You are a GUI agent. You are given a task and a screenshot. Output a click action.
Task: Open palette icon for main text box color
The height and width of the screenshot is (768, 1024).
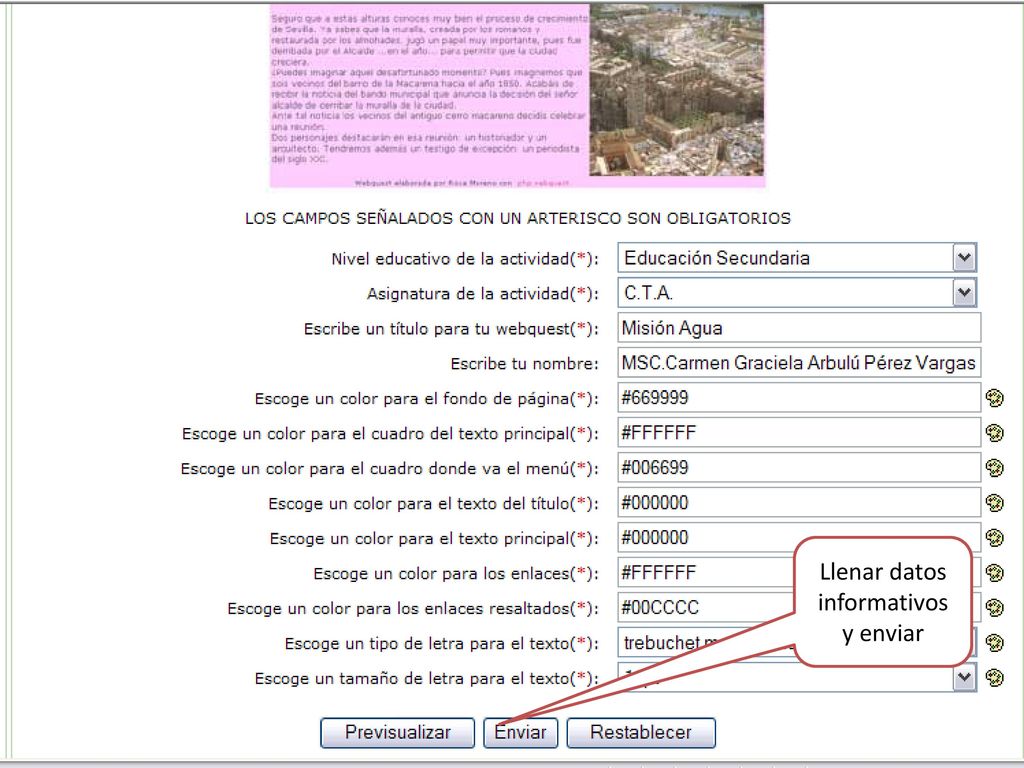coord(994,433)
